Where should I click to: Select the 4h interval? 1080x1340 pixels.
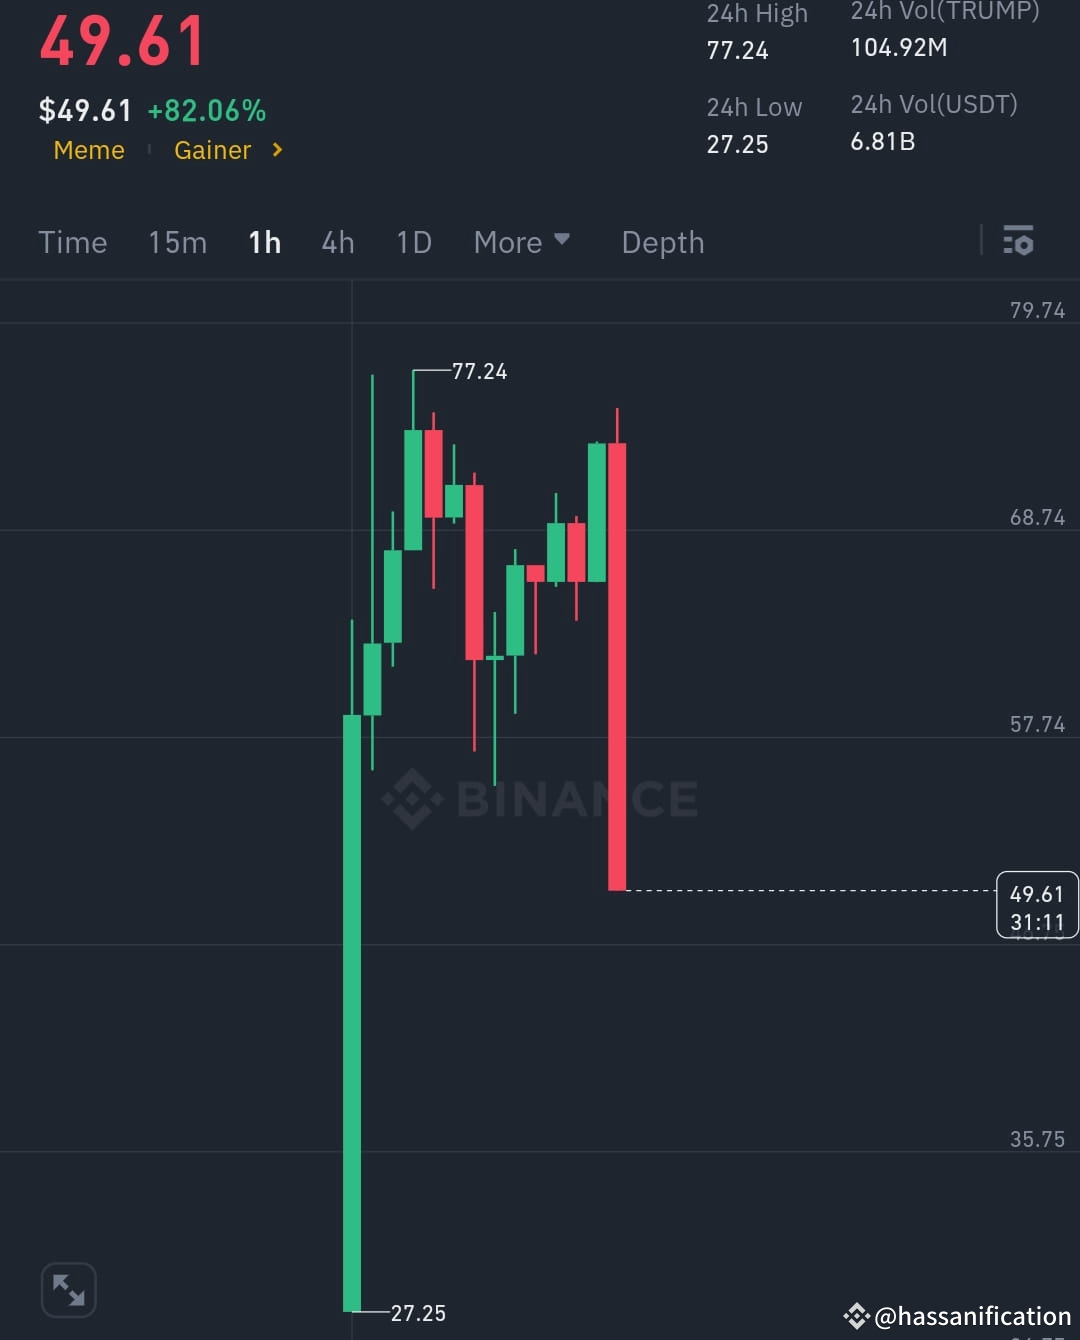(337, 241)
